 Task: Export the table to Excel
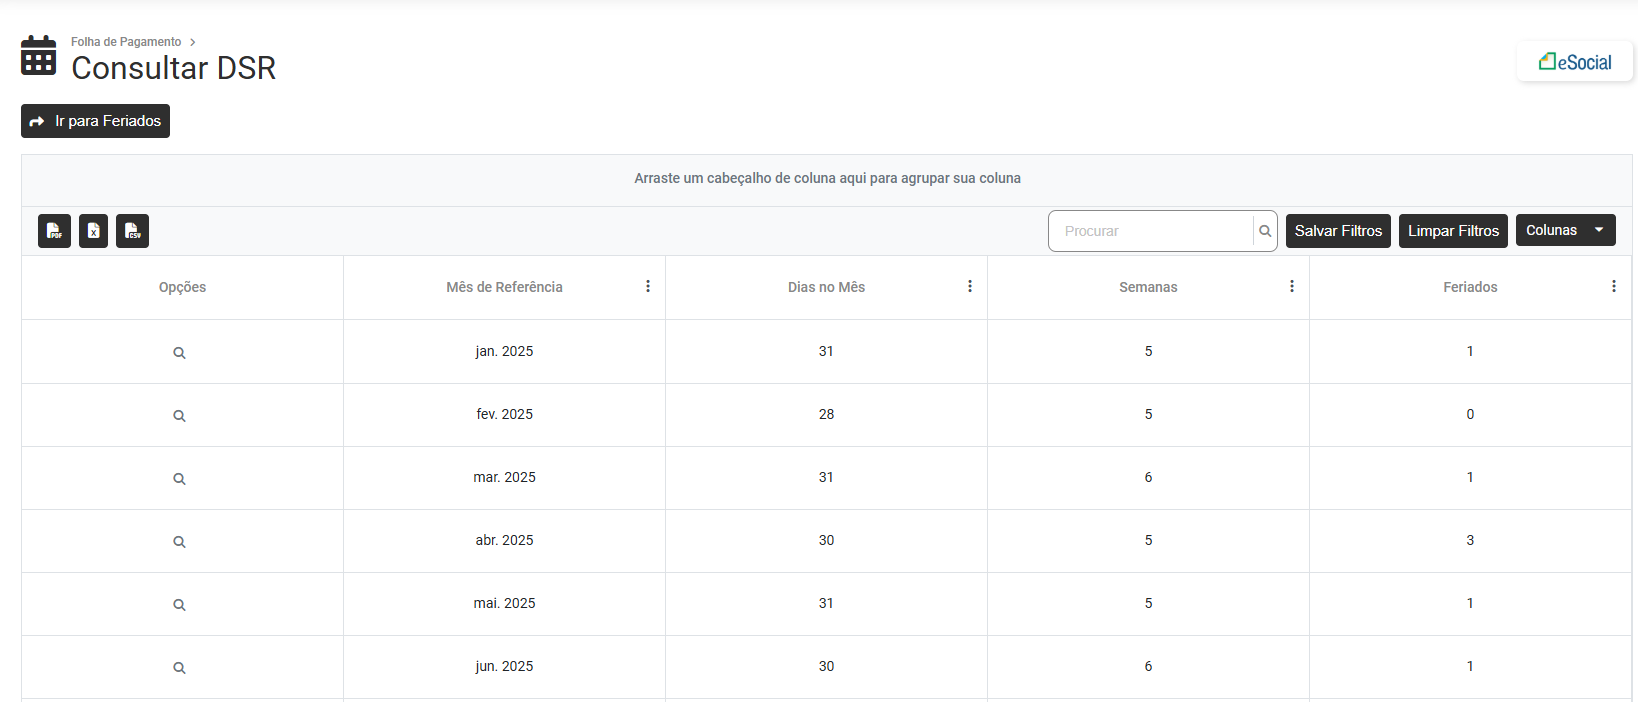click(x=93, y=231)
